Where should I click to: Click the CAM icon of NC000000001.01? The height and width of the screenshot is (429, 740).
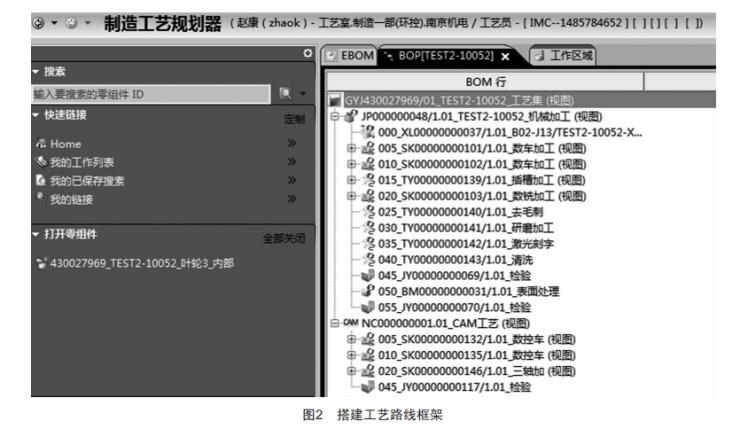[351, 323]
